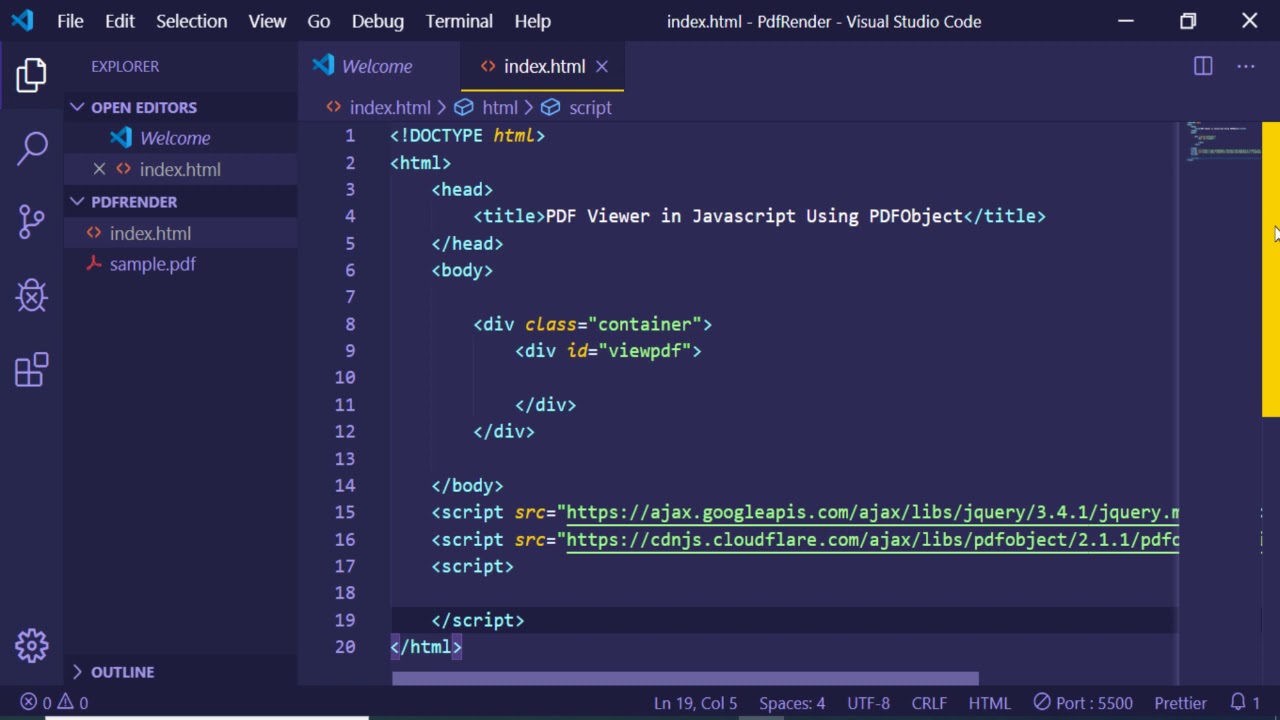1280x720 pixels.
Task: Click the Port : 5500 Live Server status
Action: coord(1084,703)
